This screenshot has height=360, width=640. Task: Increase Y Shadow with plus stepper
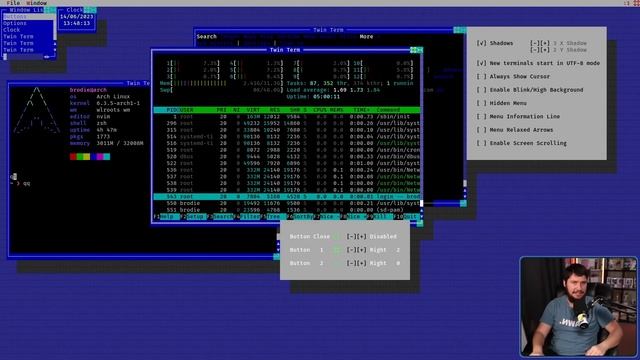click(545, 50)
